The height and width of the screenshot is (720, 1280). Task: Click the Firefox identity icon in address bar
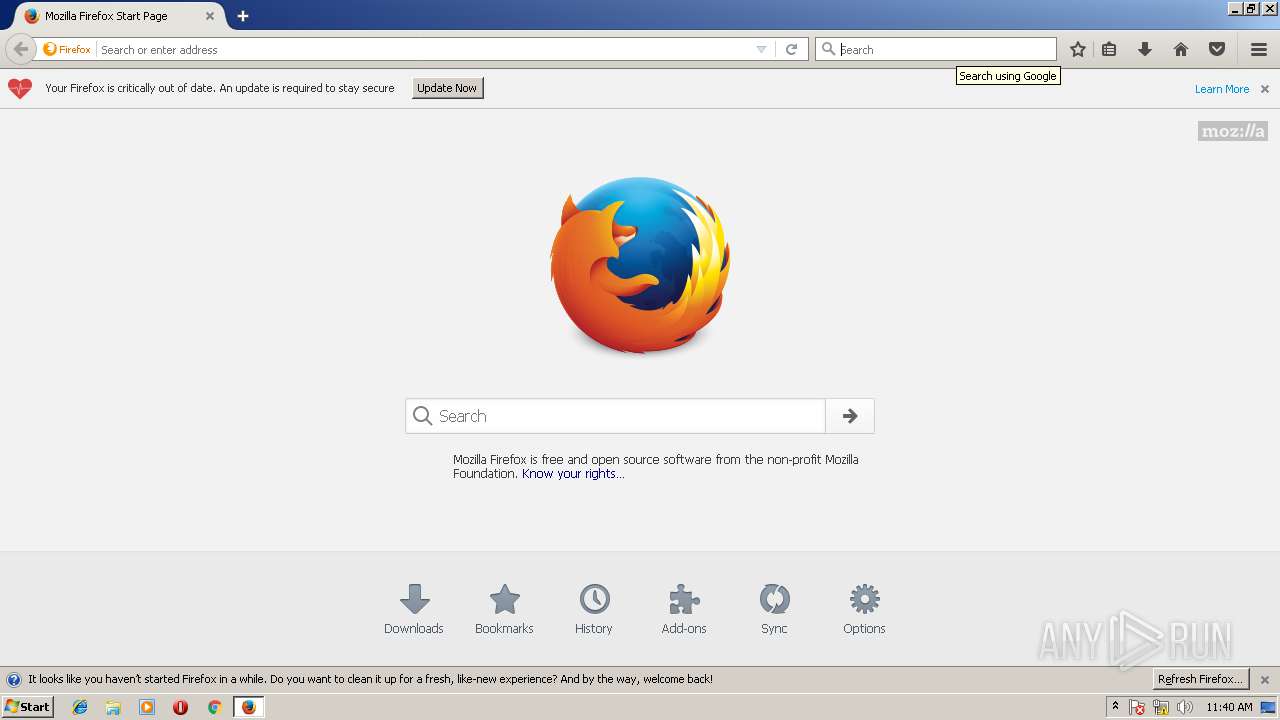pyautogui.click(x=67, y=49)
